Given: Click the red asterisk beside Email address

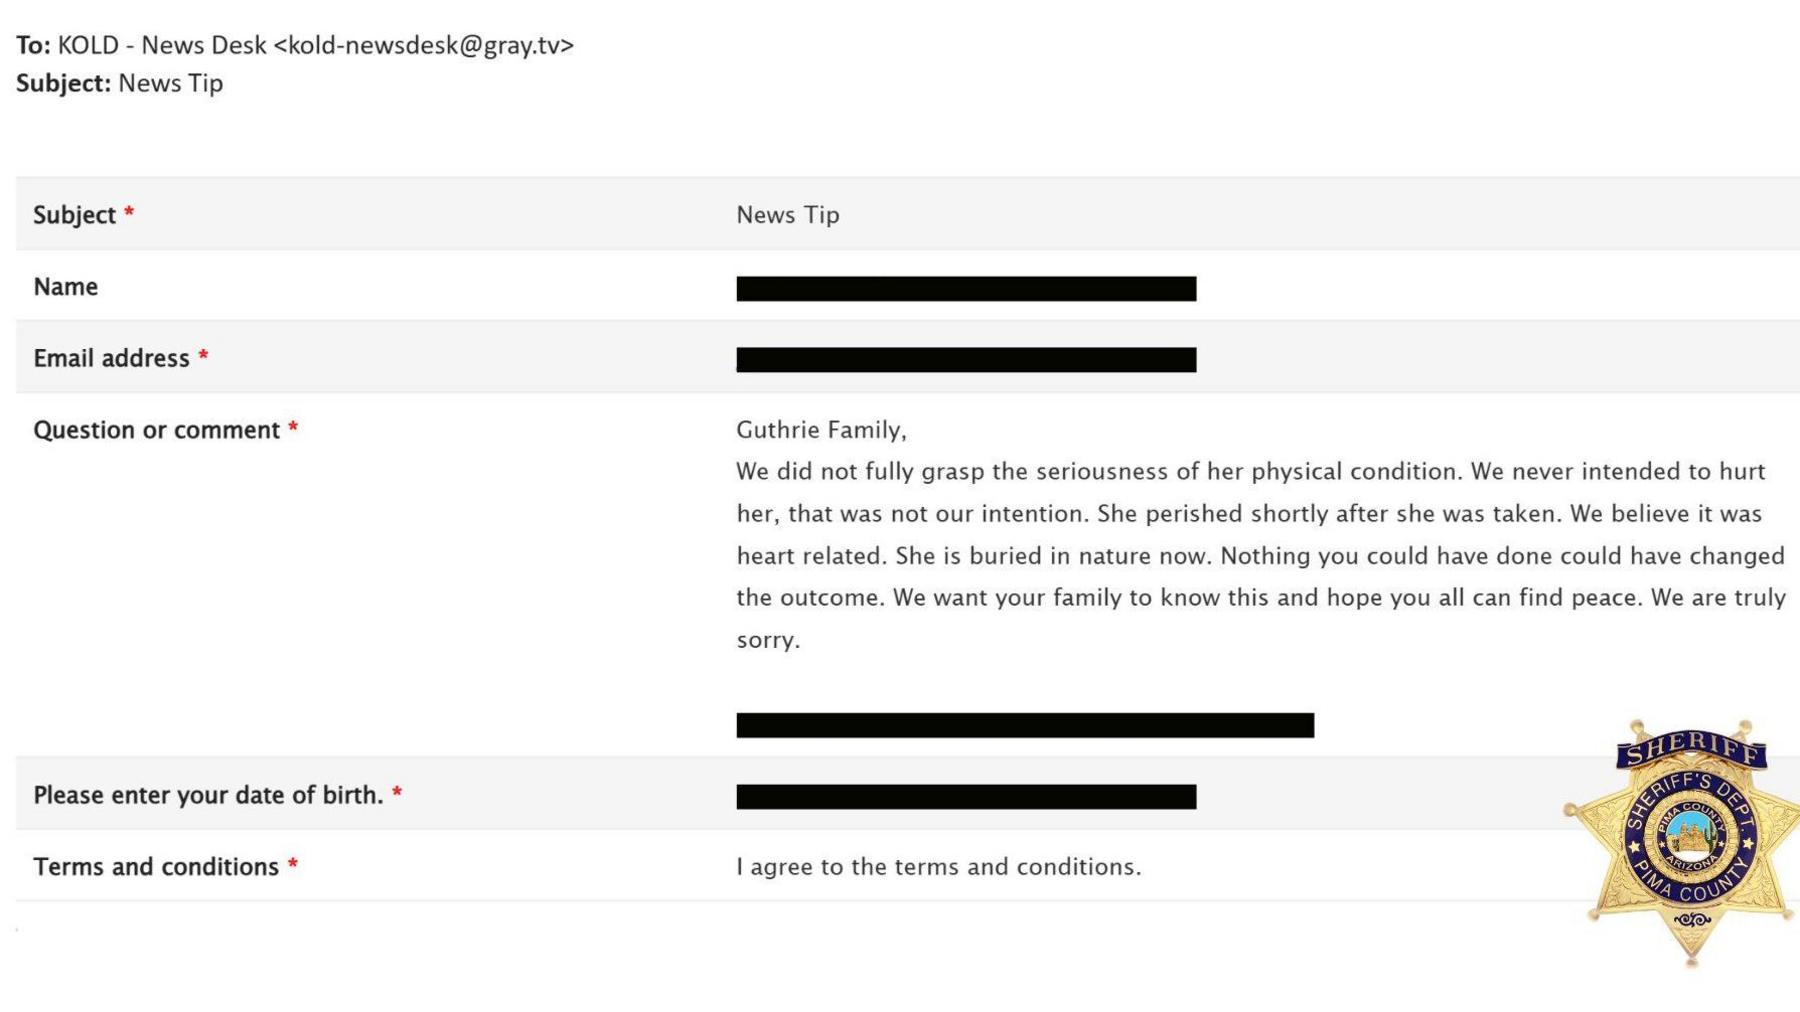Looking at the screenshot, I should [203, 356].
